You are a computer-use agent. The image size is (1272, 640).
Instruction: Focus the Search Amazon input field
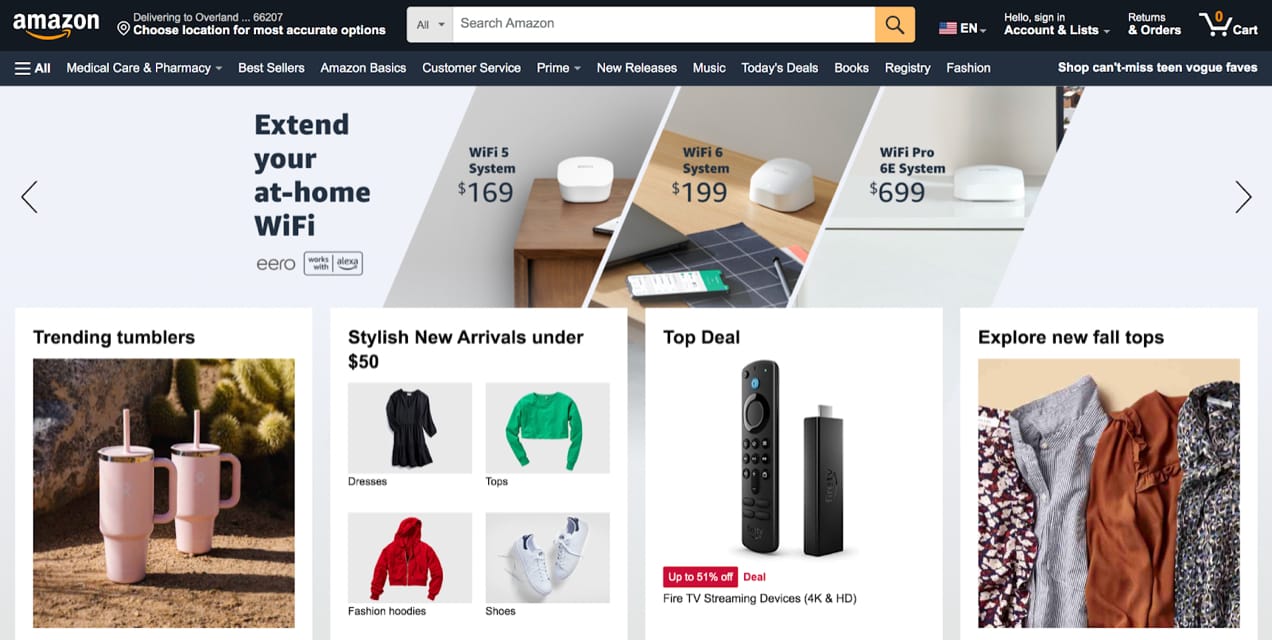coord(664,25)
